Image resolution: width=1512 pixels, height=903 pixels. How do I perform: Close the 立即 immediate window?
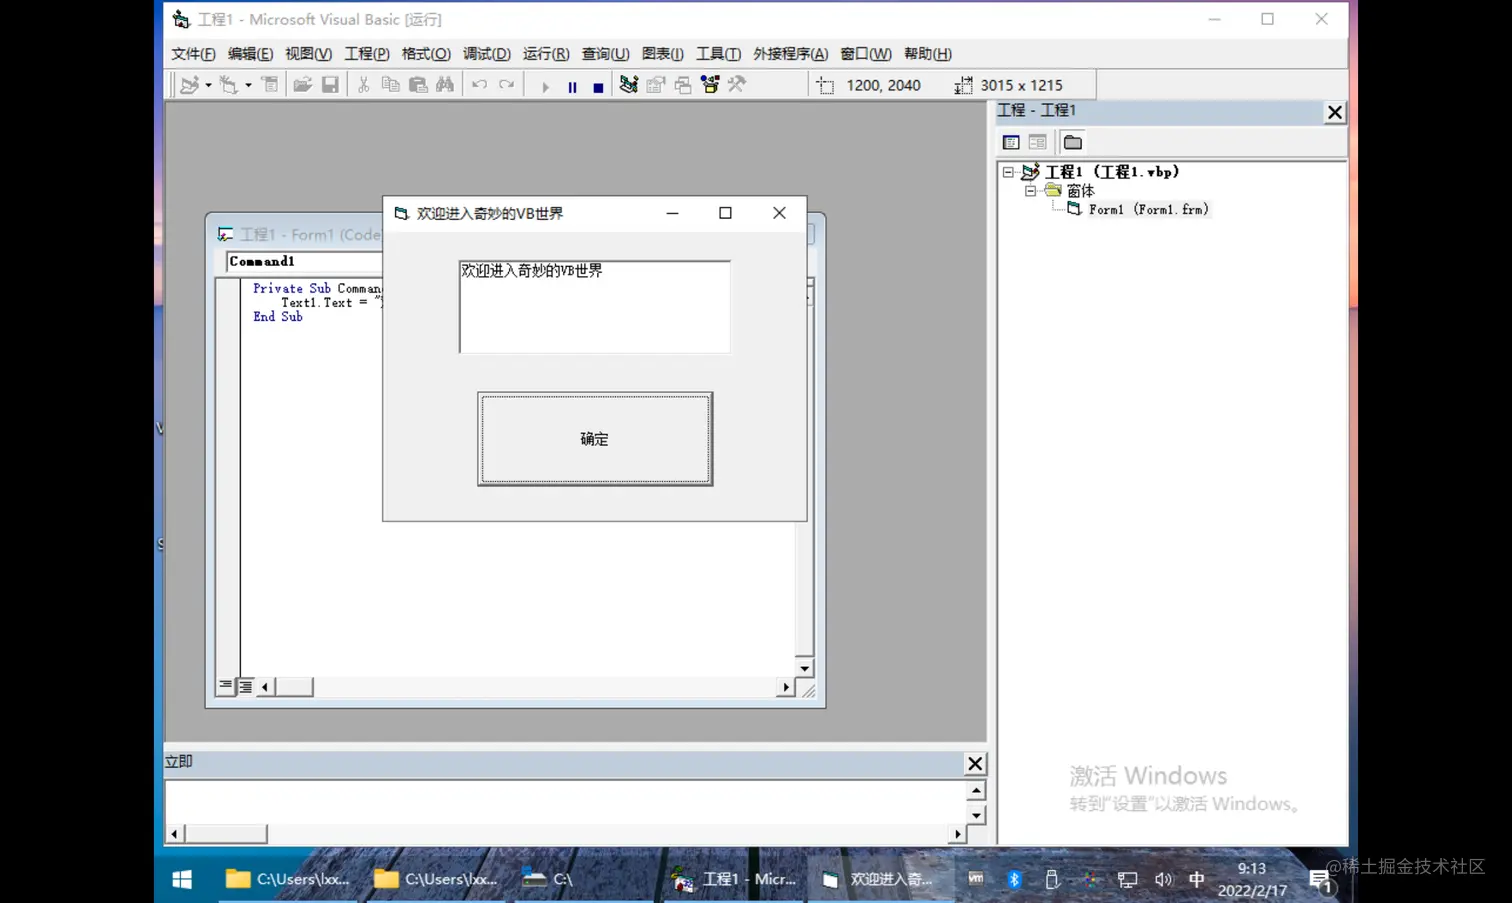[975, 764]
